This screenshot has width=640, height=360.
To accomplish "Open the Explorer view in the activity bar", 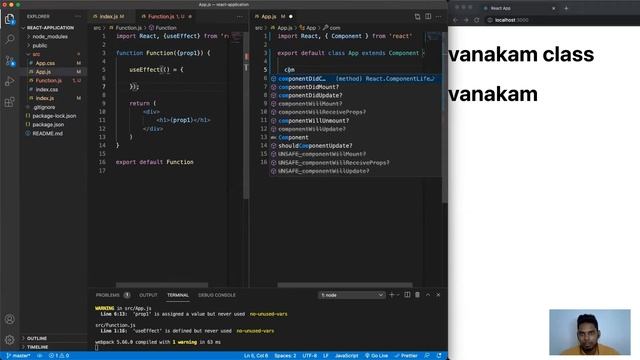I will (10, 19).
